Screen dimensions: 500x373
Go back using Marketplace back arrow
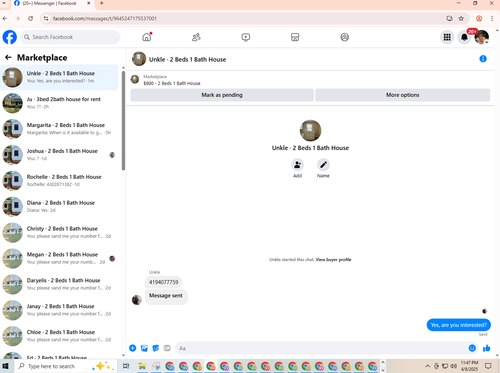(x=8, y=58)
